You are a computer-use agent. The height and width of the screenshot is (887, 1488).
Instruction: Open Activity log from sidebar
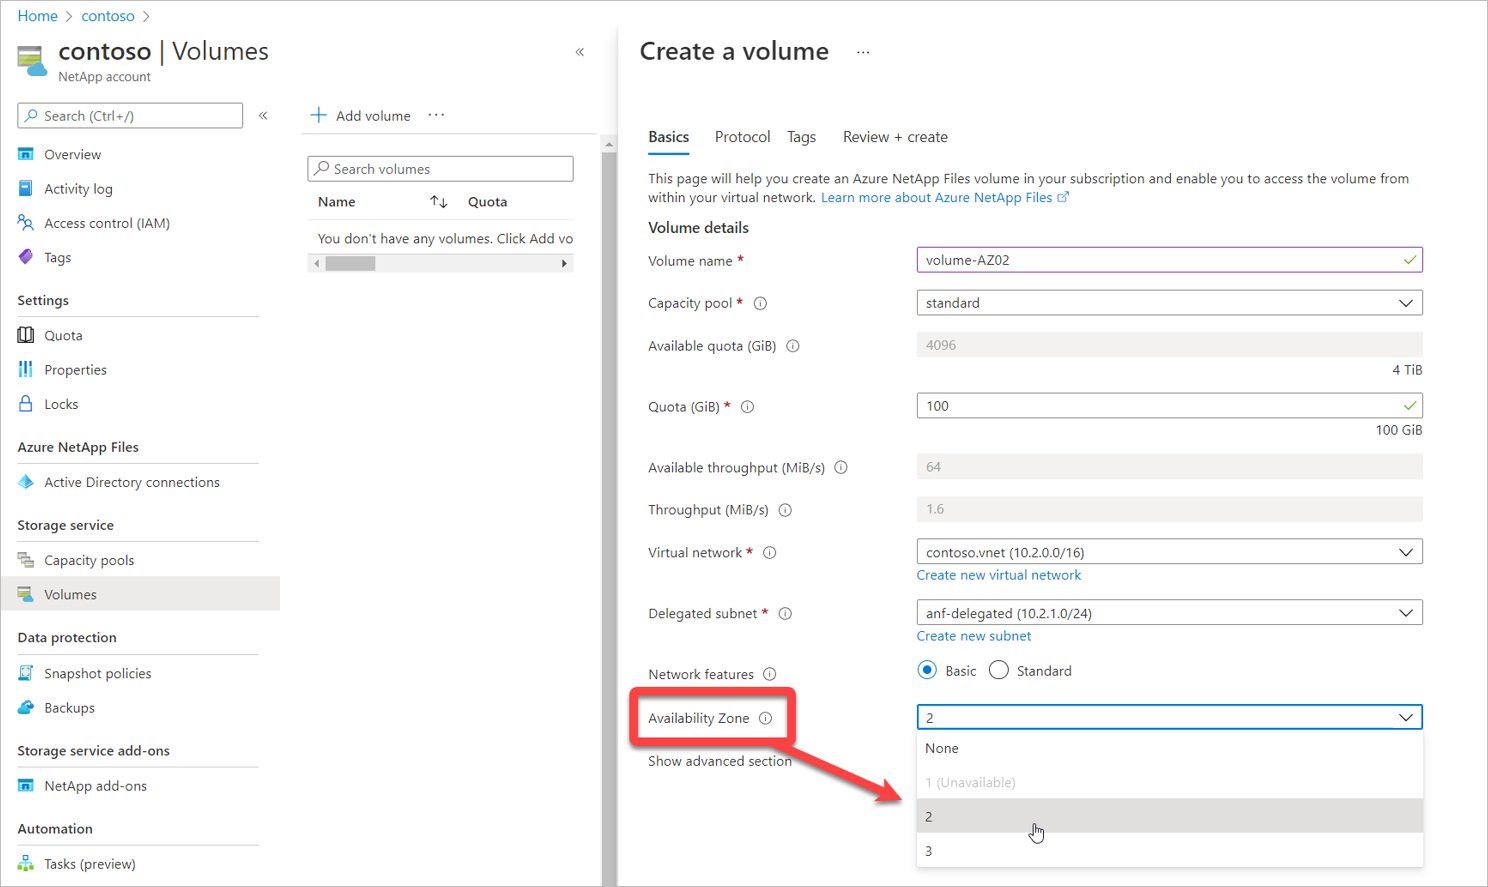(78, 189)
